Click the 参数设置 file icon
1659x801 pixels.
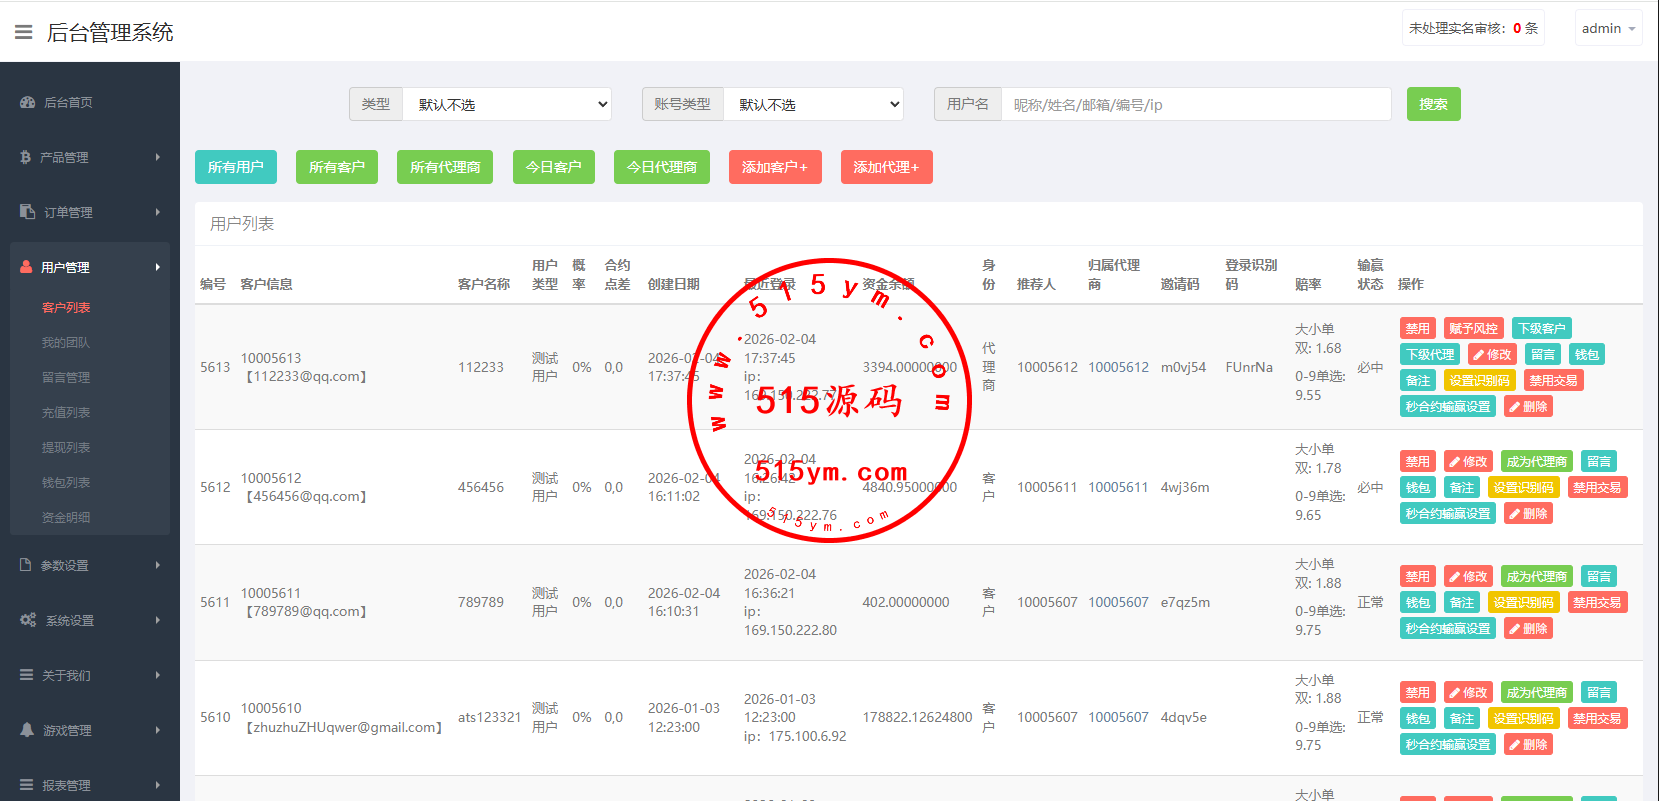26,565
